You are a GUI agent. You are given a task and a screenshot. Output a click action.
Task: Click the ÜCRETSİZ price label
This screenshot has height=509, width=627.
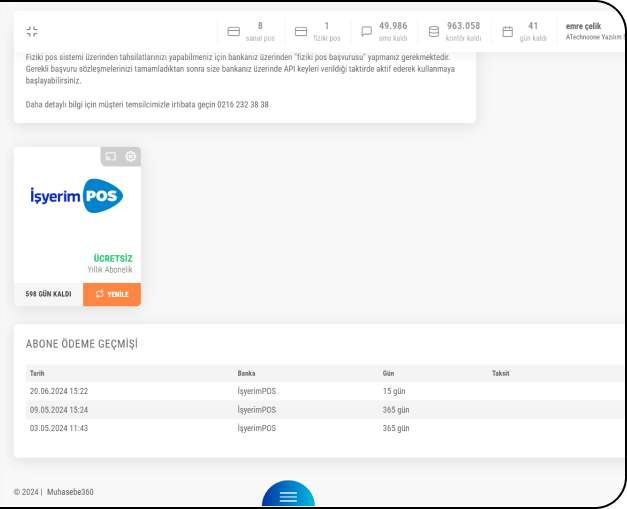click(x=113, y=258)
